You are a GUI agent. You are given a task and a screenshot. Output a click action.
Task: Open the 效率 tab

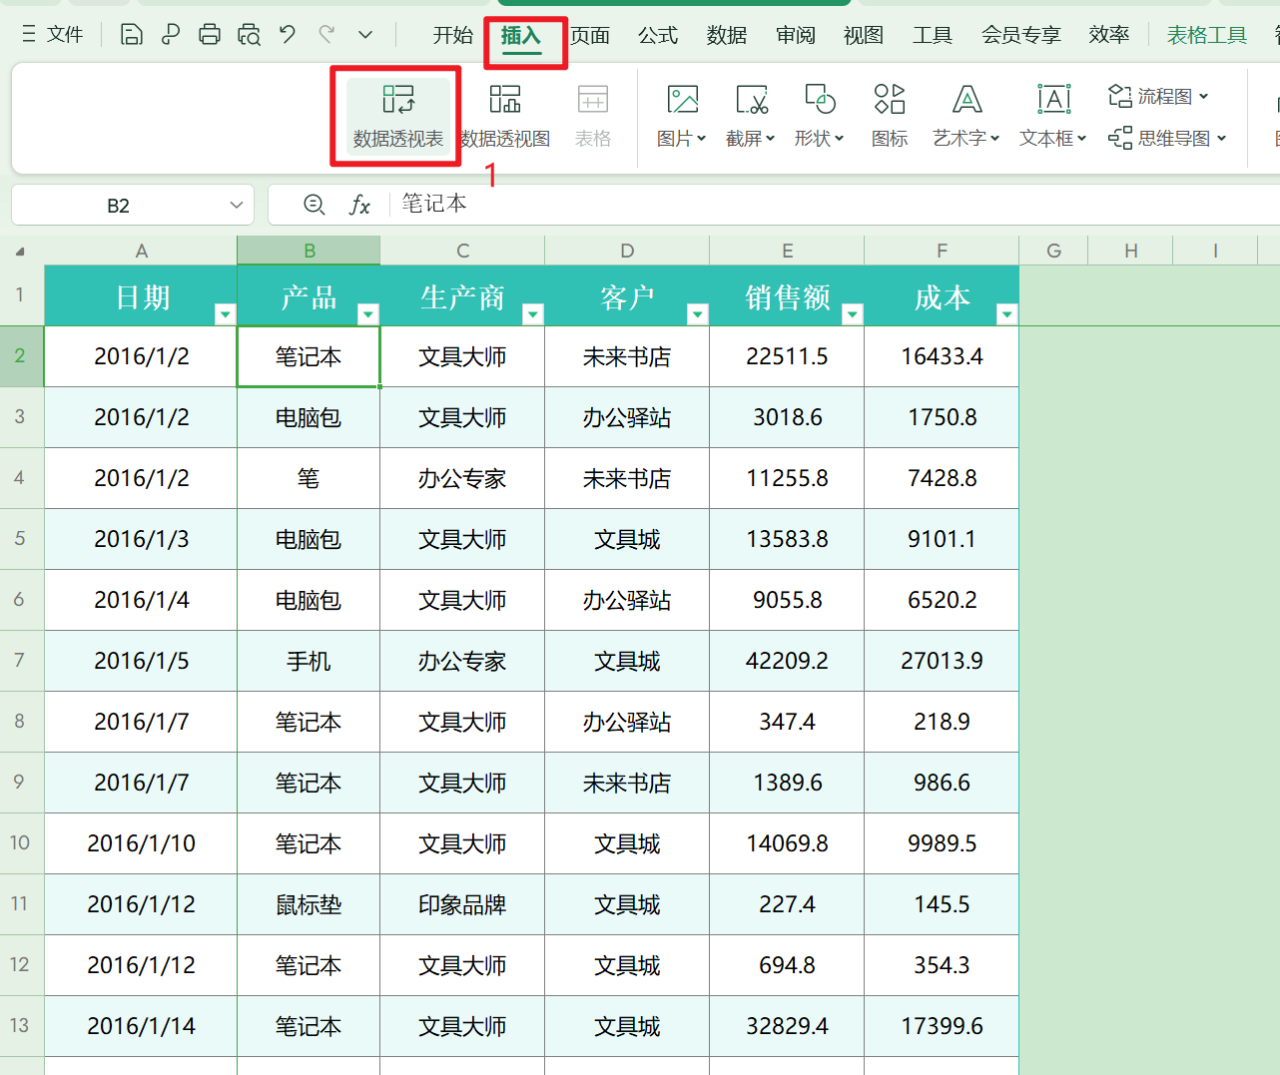point(1109,35)
